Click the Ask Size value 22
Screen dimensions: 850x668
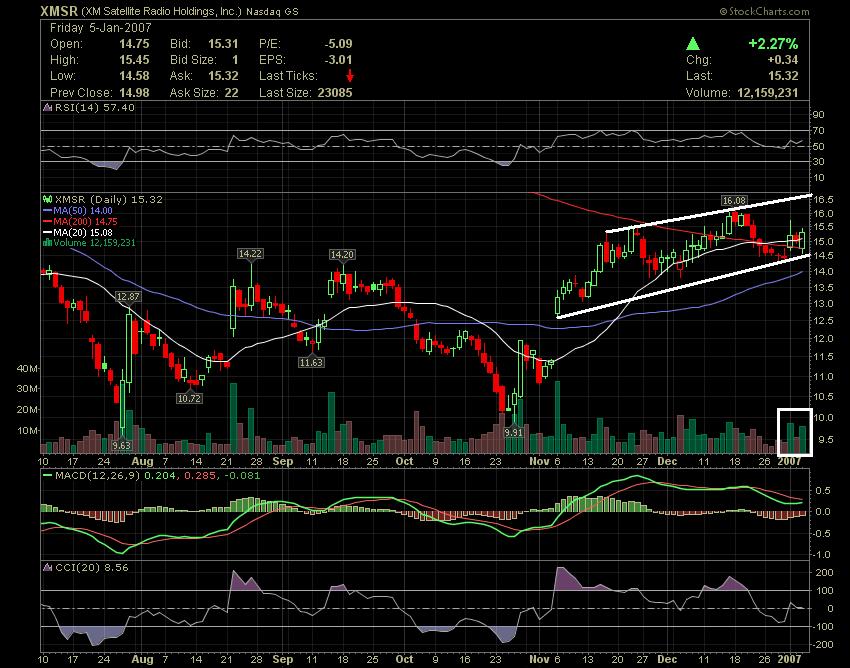(231, 93)
